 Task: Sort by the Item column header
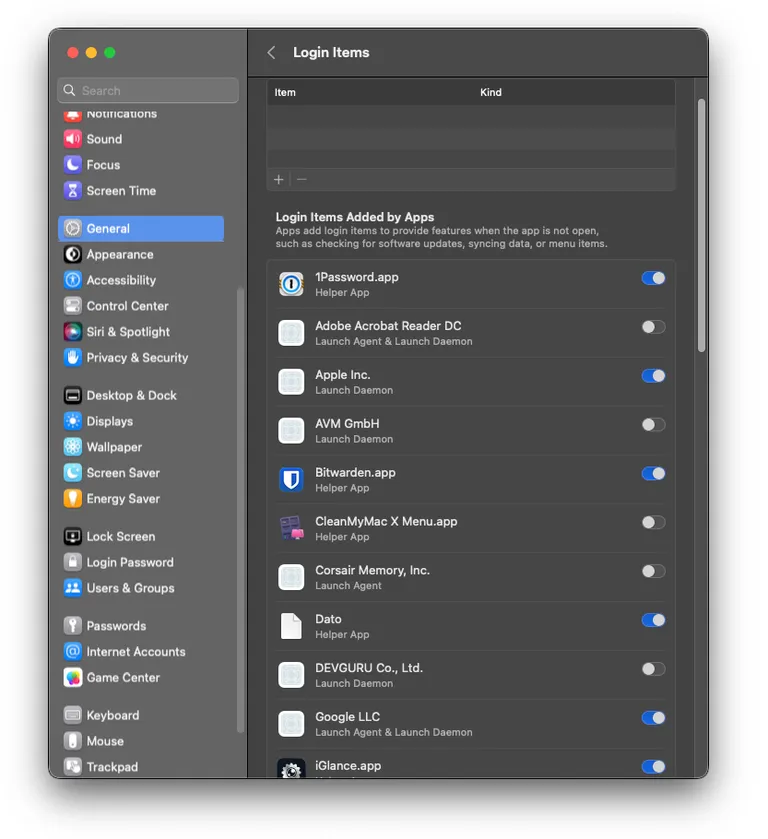285,93
